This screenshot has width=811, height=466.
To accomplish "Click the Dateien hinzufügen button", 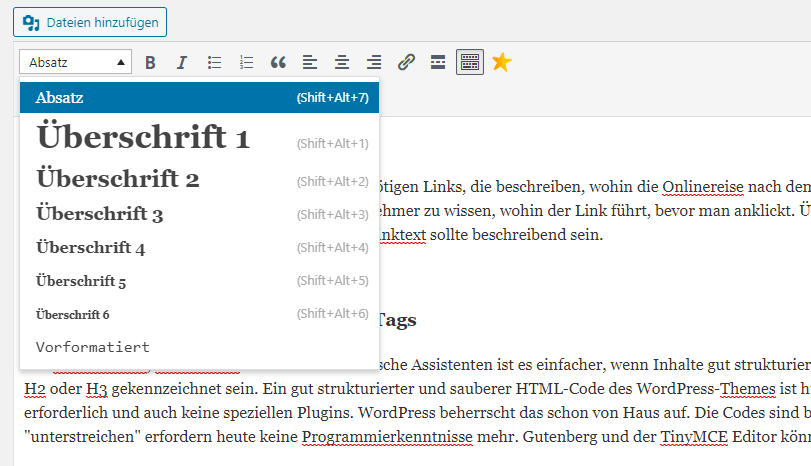I will [90, 22].
